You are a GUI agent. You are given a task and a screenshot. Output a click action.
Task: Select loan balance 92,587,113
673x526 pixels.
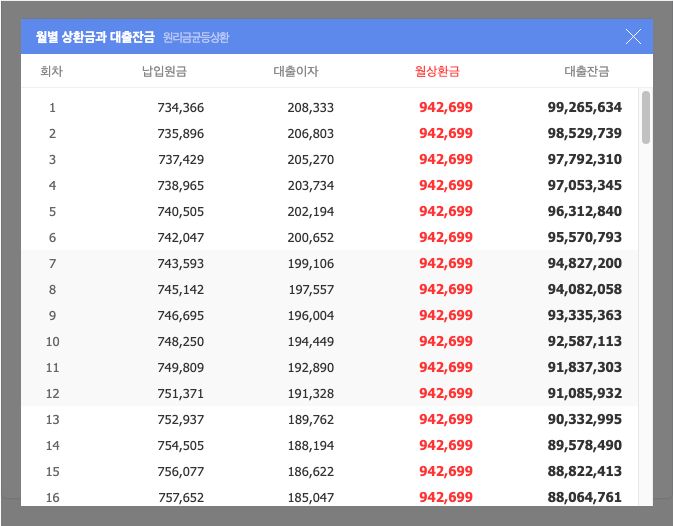click(x=585, y=341)
